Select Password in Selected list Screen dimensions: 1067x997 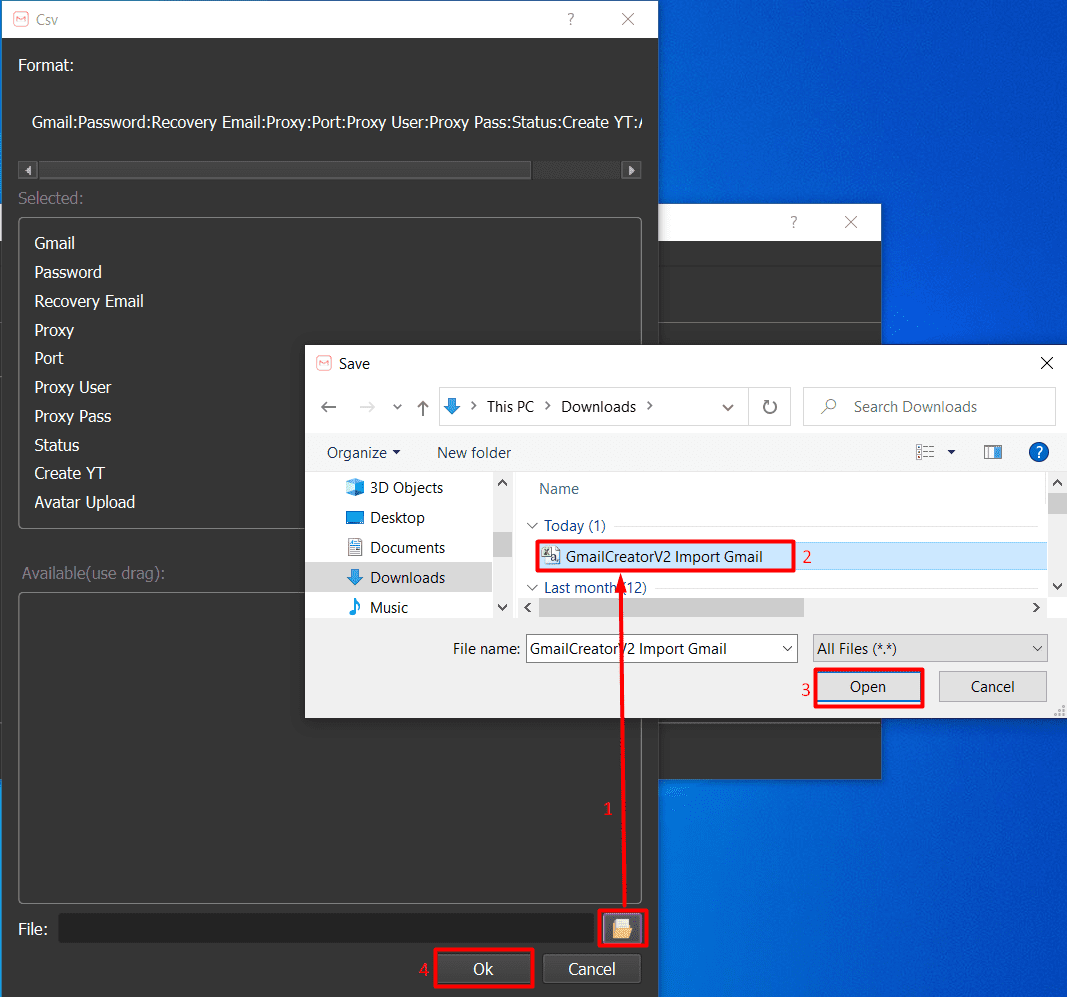tap(68, 272)
